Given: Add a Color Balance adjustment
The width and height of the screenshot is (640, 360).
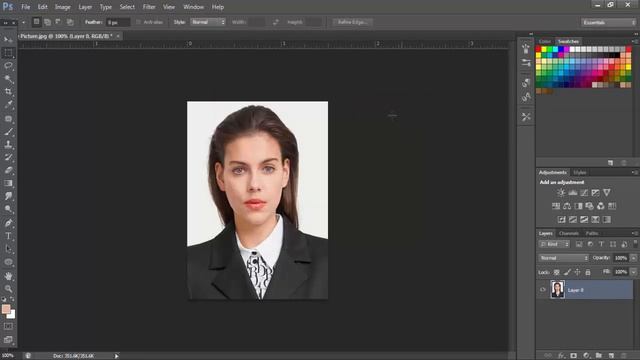Looking at the screenshot, I should click(567, 206).
